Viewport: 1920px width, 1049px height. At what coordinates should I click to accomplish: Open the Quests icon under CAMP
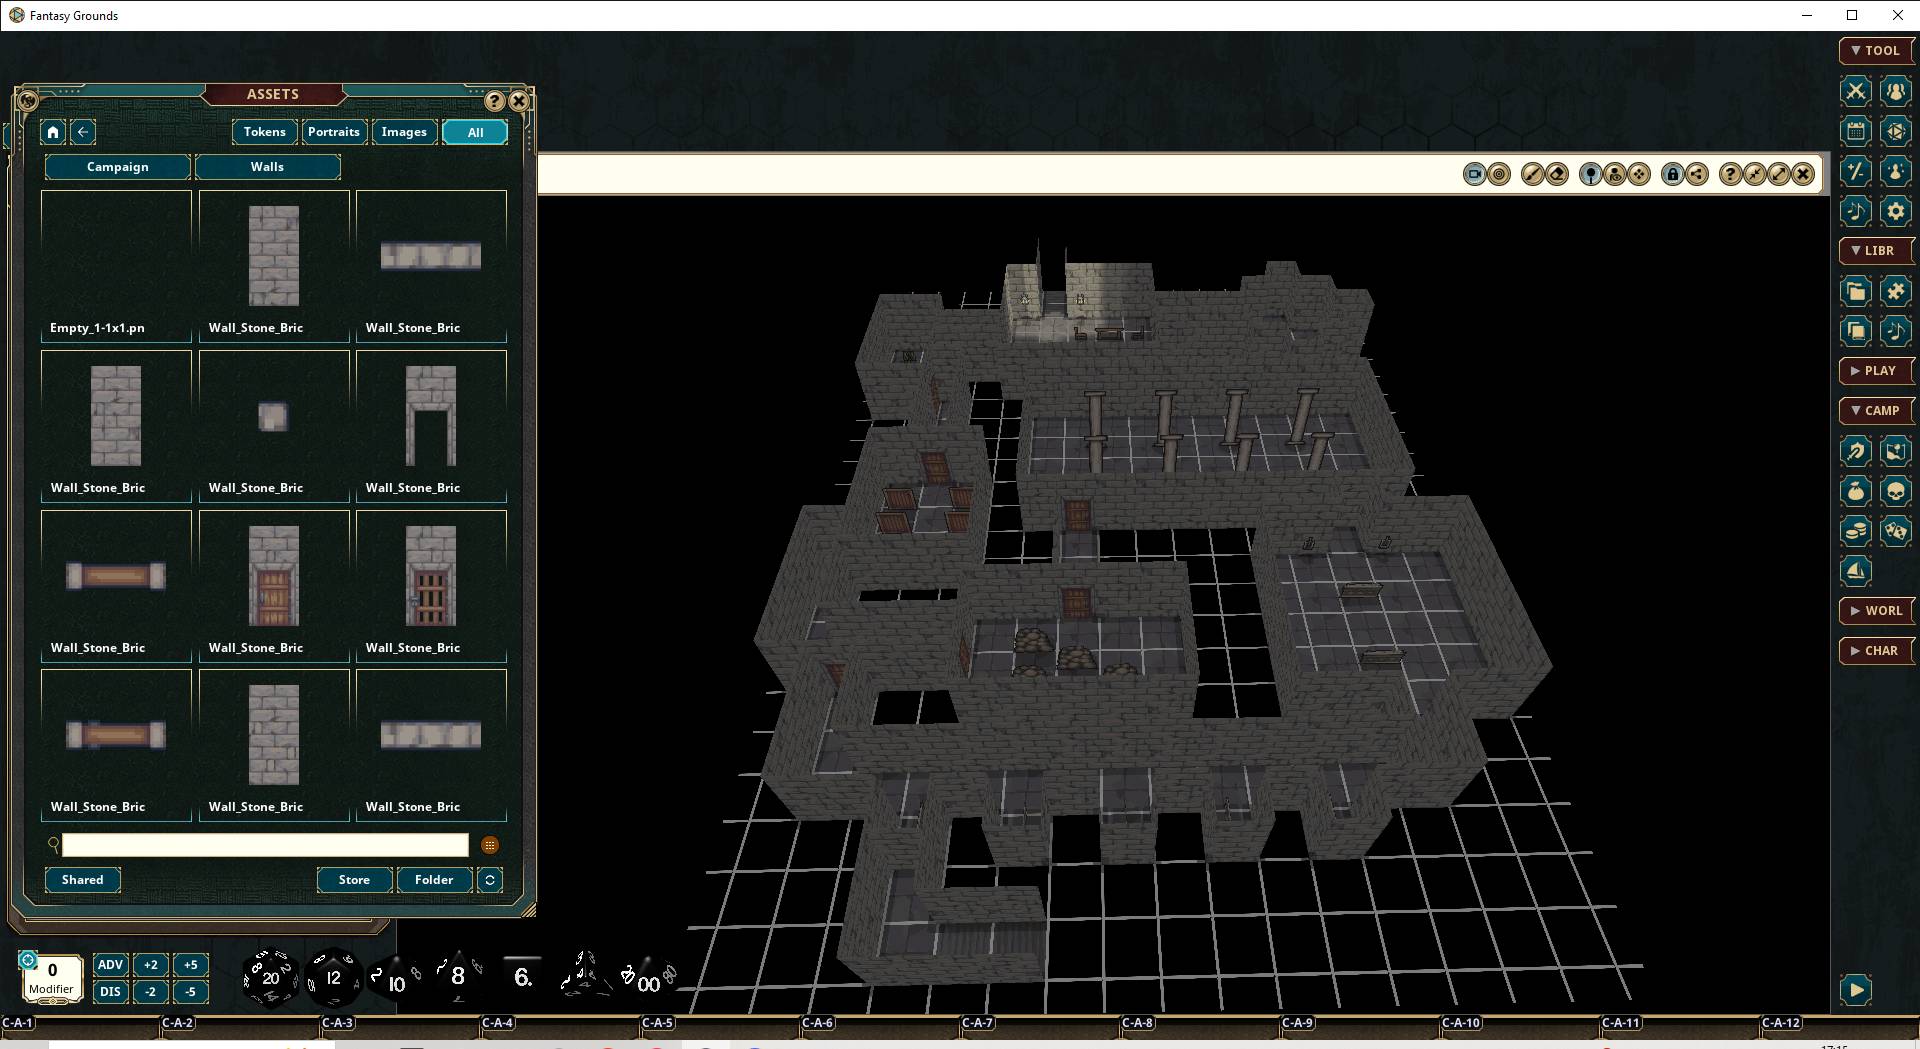pos(1856,451)
